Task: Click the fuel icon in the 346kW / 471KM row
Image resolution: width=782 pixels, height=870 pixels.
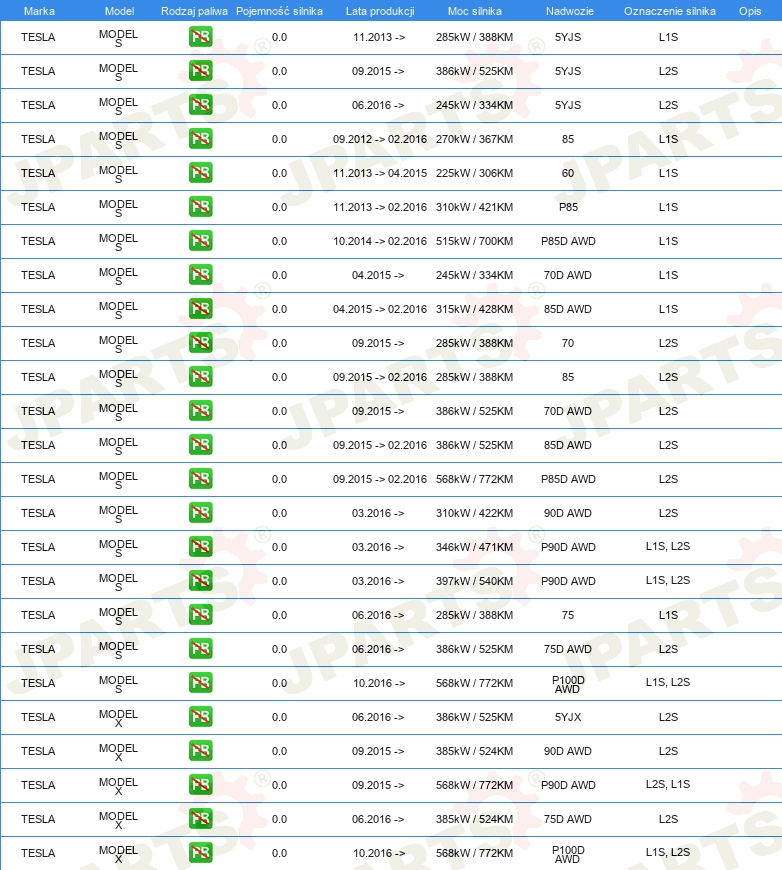Action: pos(200,547)
